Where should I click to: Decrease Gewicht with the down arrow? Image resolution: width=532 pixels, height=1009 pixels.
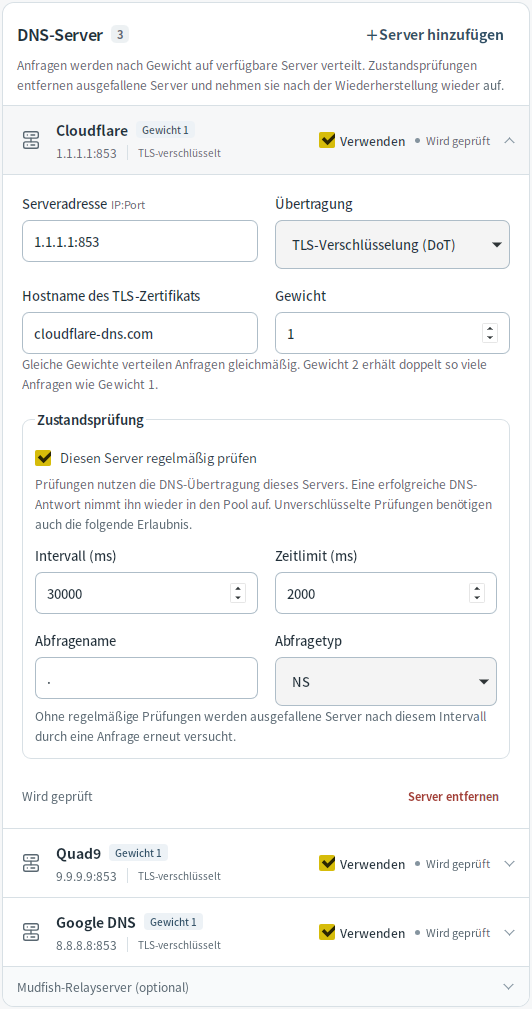[490, 338]
